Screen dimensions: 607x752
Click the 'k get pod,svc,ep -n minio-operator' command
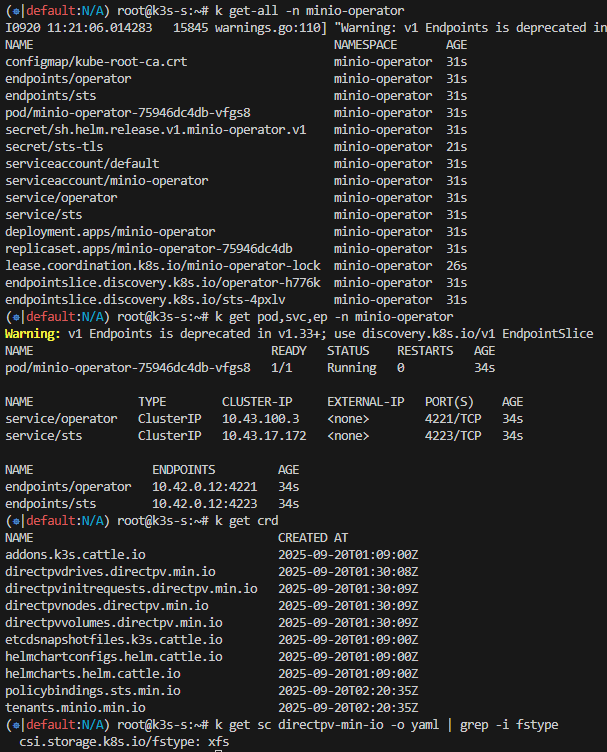334,317
